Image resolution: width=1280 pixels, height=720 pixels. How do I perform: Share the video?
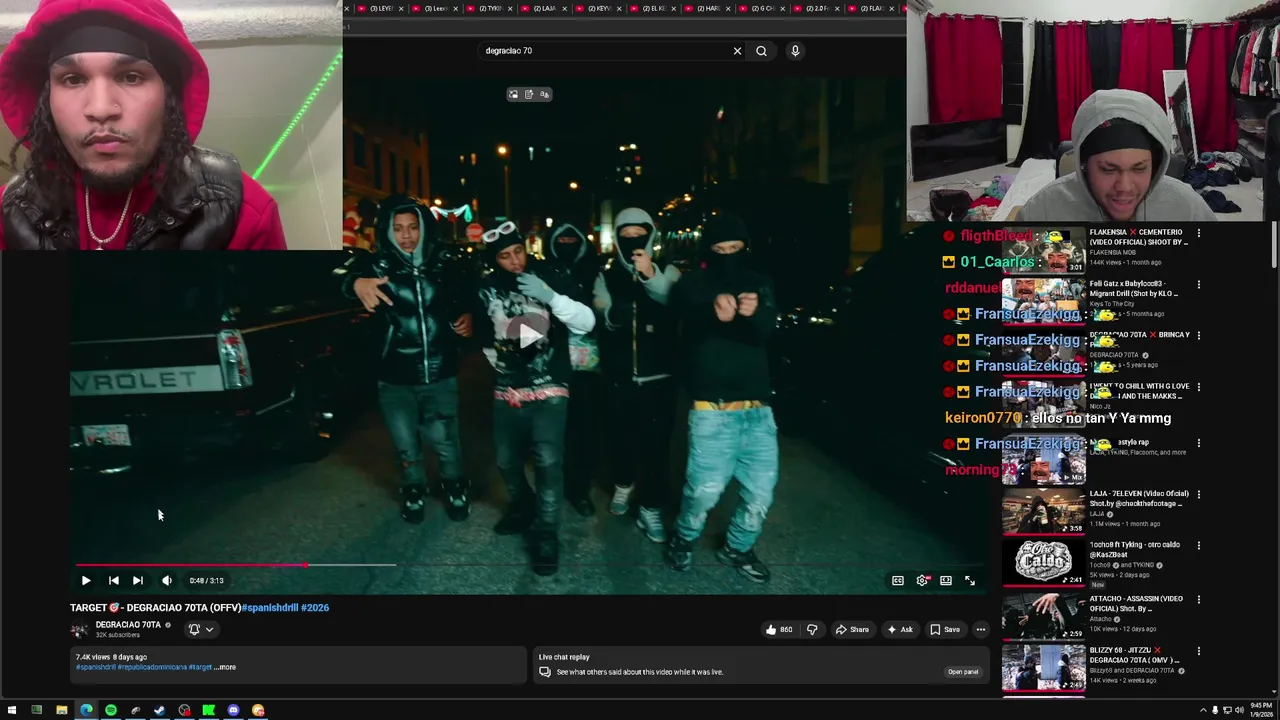852,629
